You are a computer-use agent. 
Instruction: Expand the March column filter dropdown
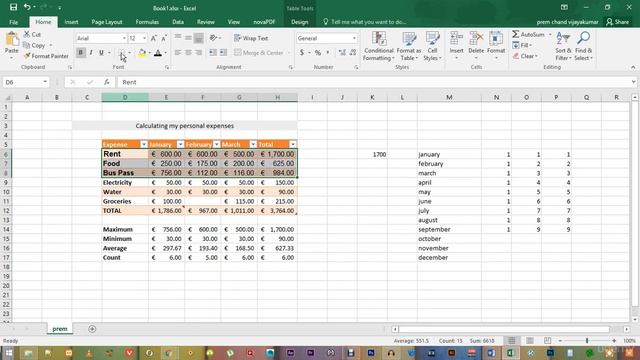click(253, 144)
